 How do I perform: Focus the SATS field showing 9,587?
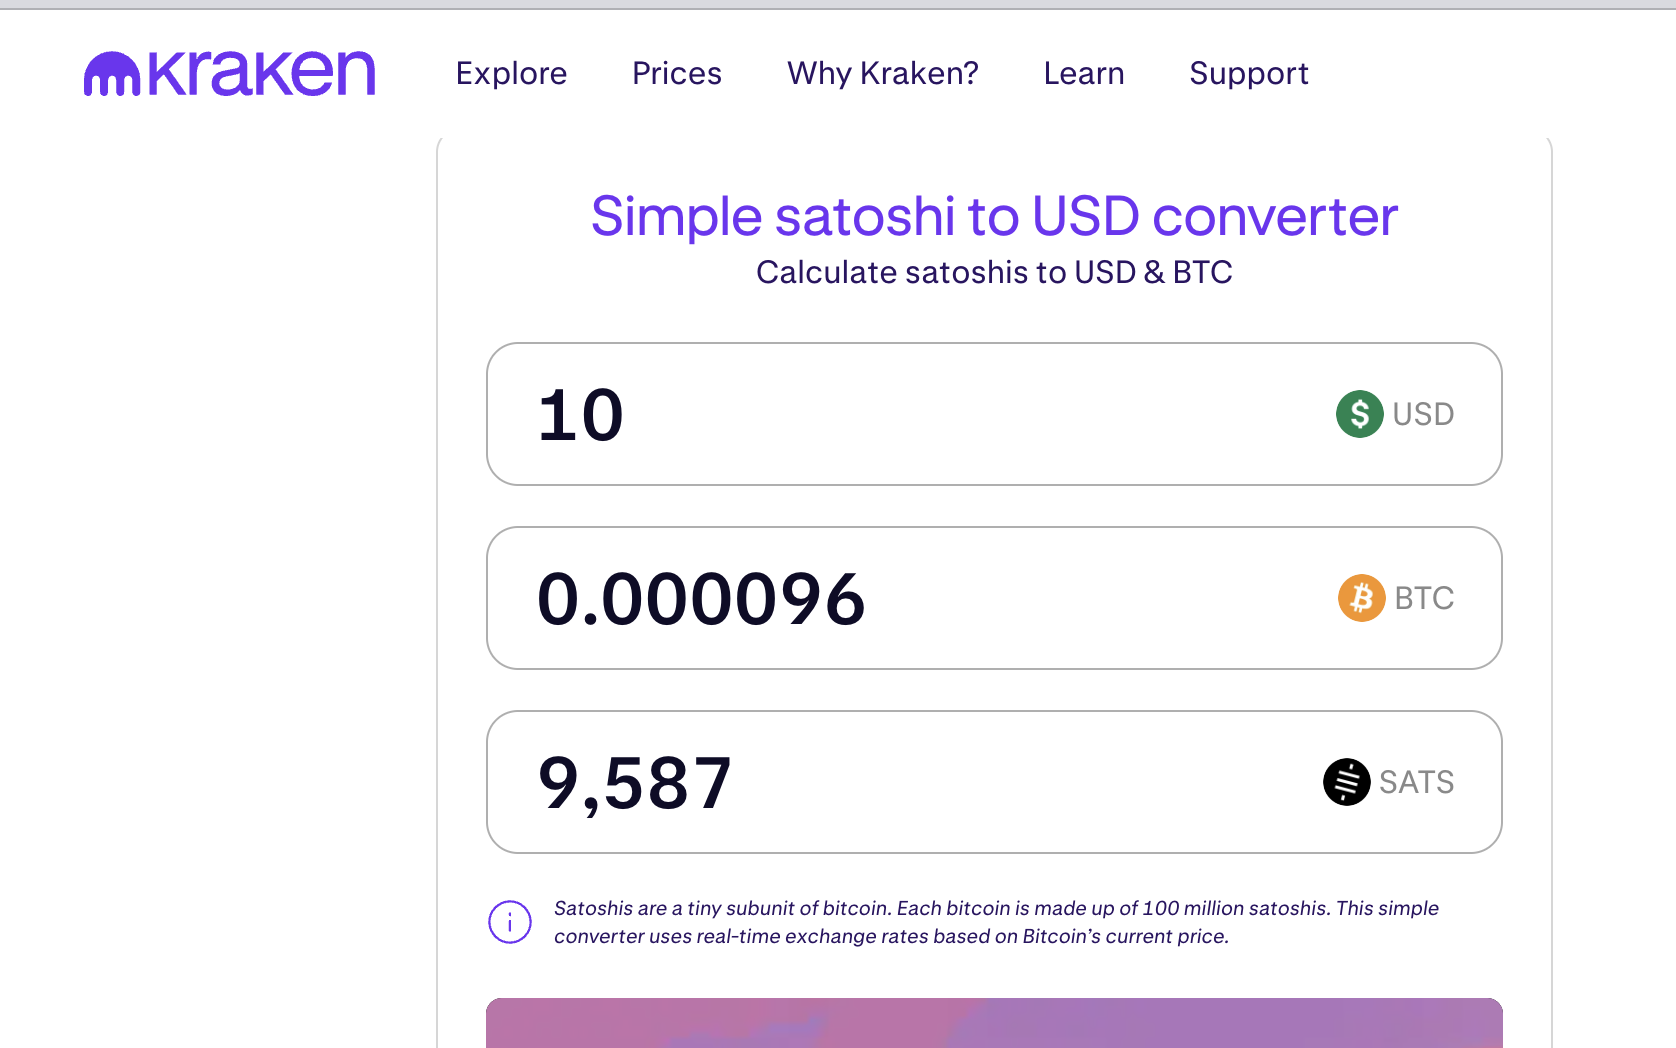(x=994, y=782)
